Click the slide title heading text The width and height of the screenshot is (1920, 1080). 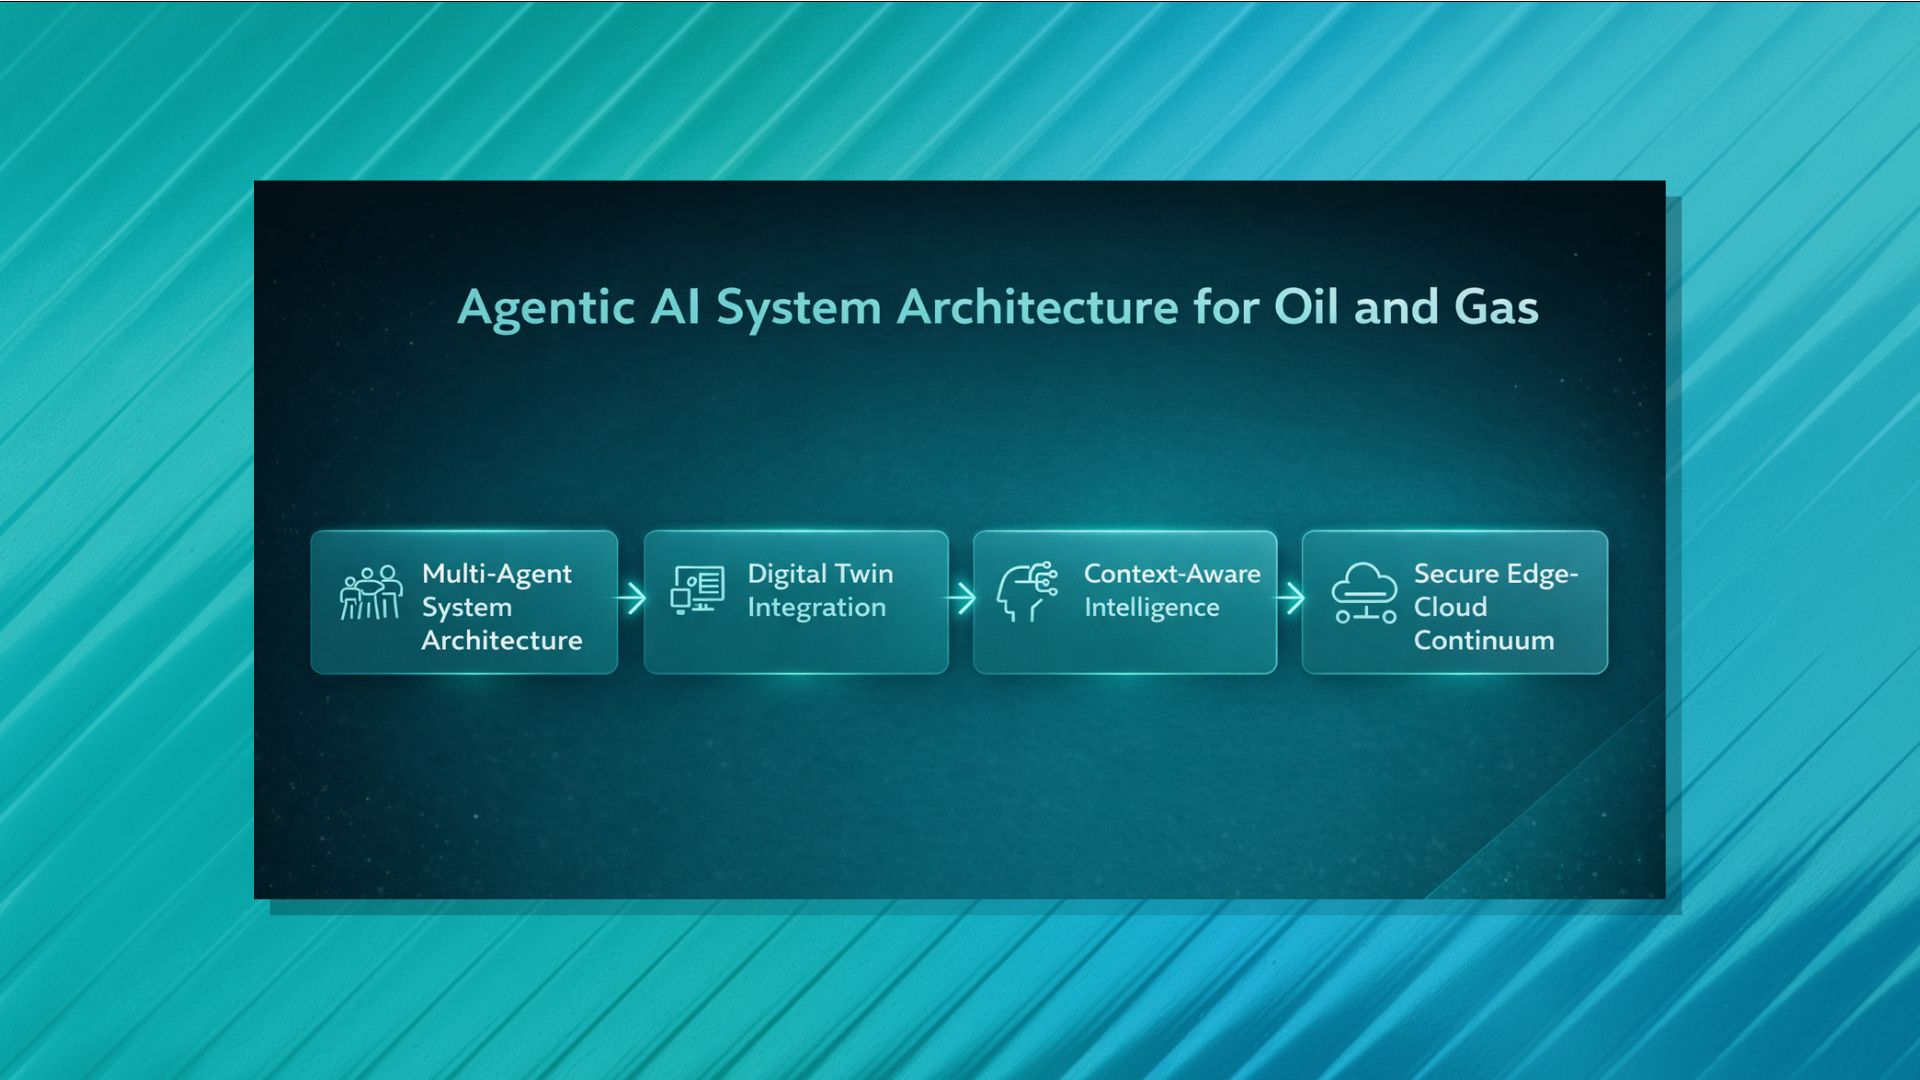click(x=997, y=307)
